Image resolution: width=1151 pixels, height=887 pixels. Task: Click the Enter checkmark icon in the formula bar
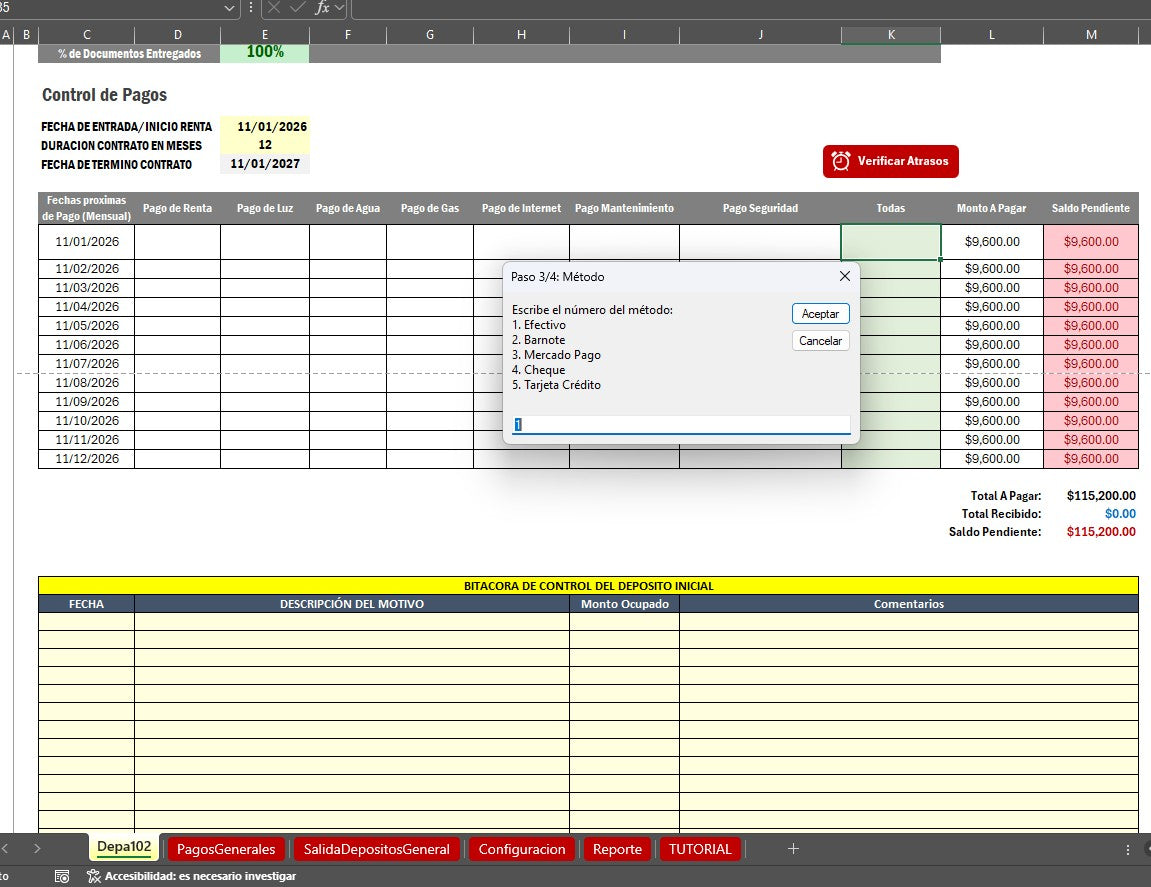pos(296,8)
